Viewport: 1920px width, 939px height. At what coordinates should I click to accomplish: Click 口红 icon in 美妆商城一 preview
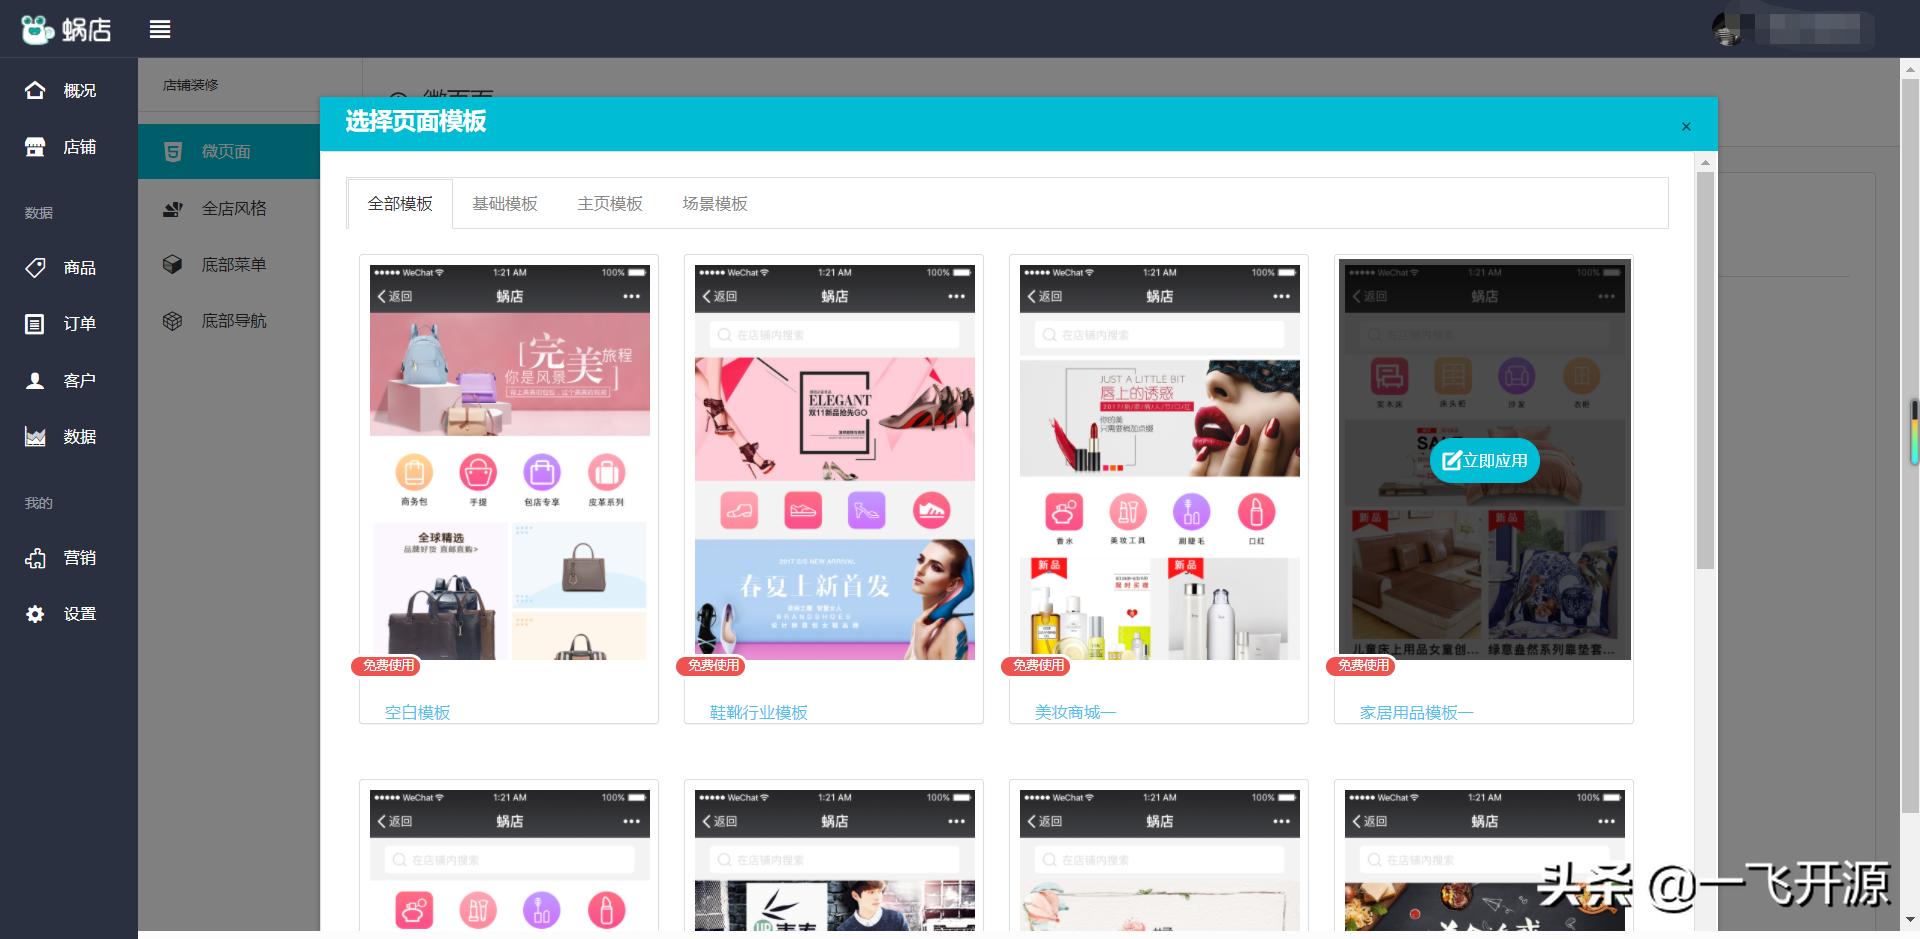1256,512
